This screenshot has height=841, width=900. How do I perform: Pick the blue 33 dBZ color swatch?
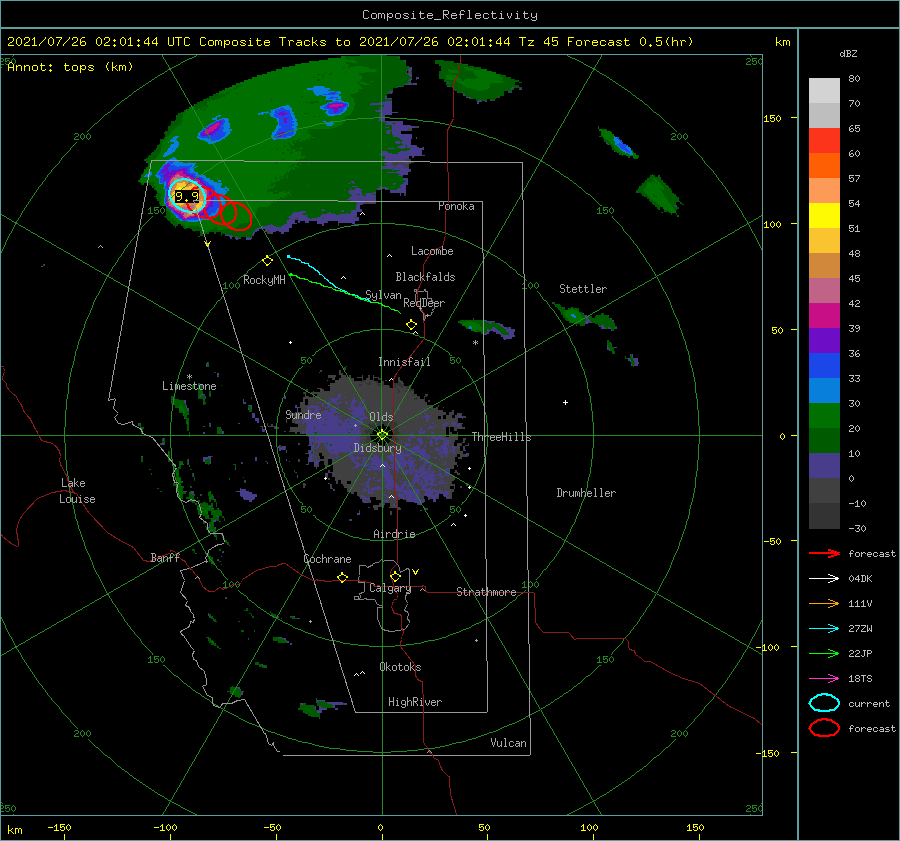pyautogui.click(x=824, y=366)
